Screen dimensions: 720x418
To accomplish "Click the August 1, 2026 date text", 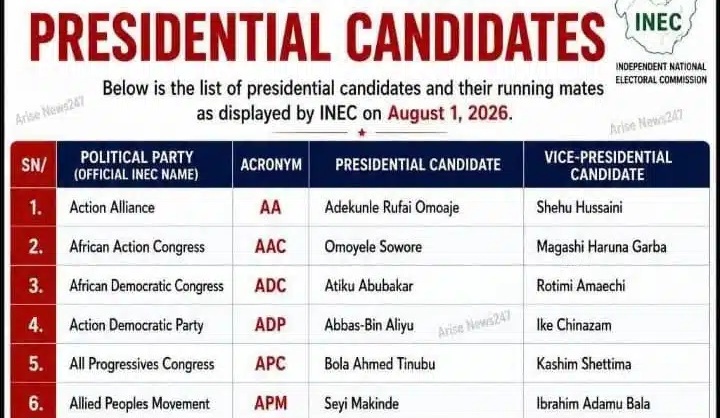I will 448,113.
